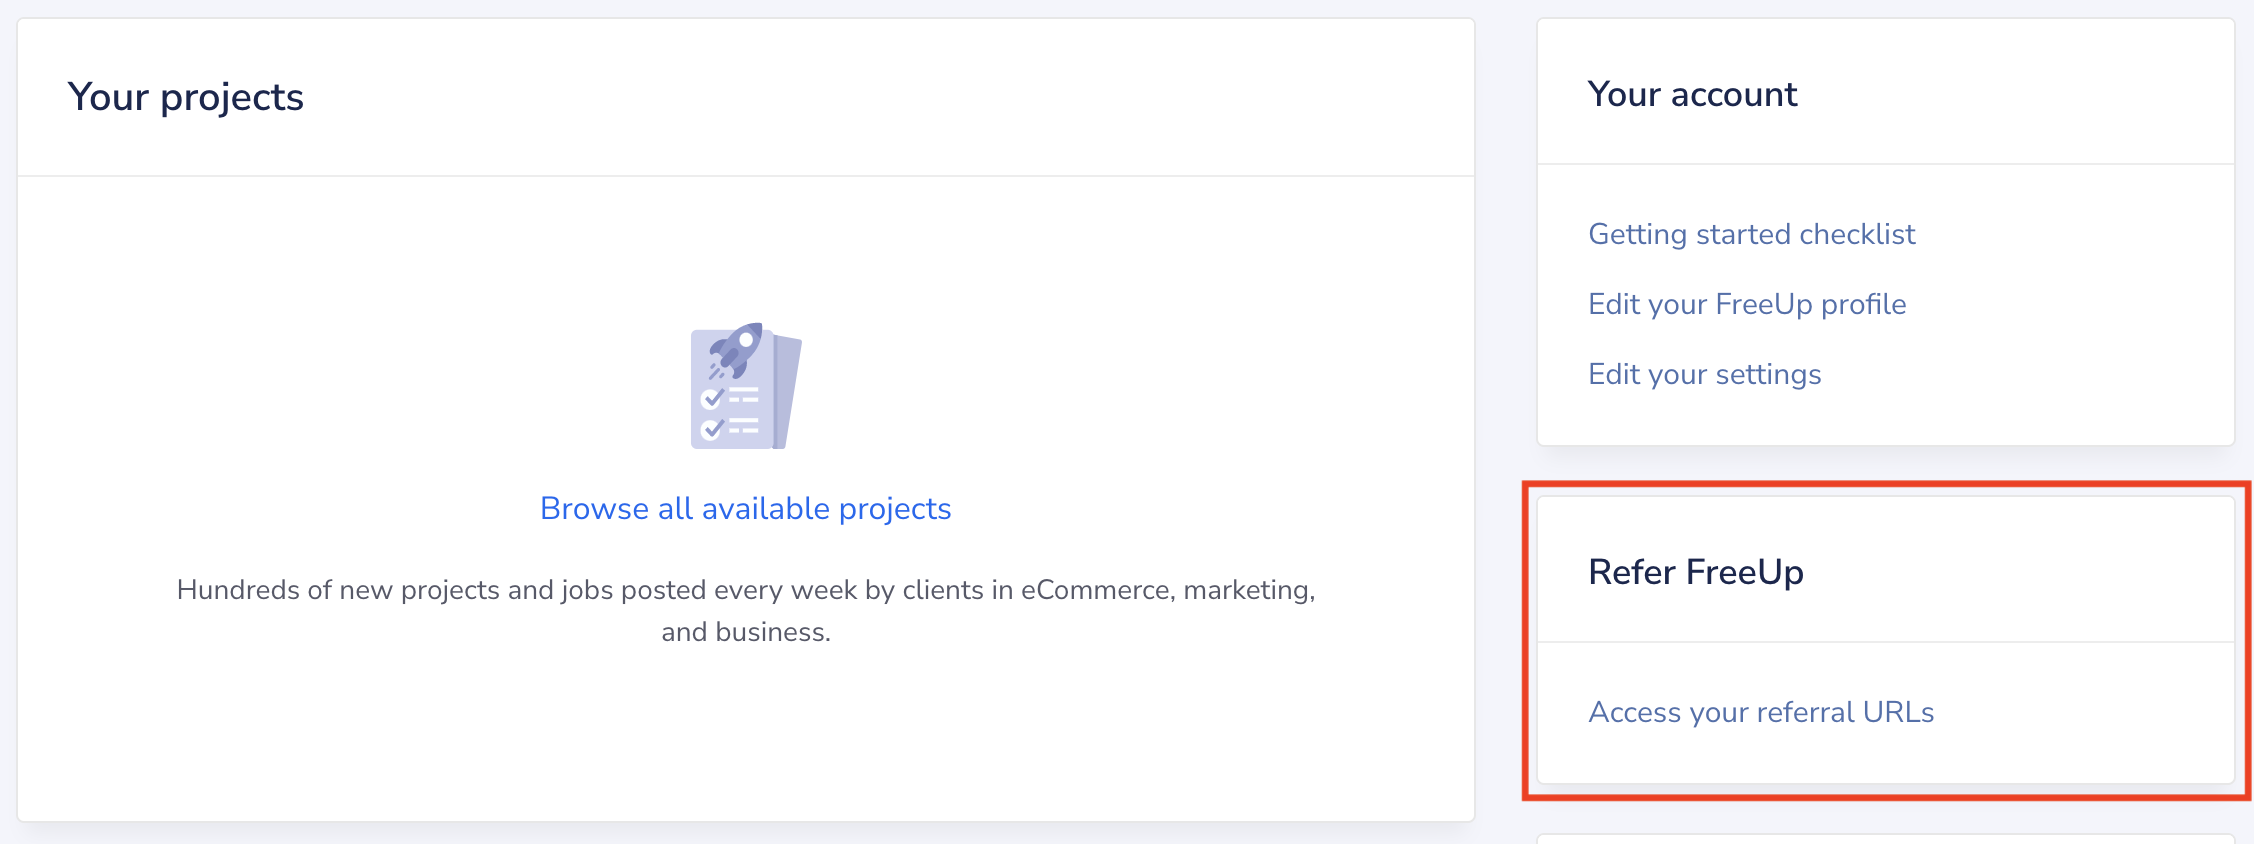2254x844 pixels.
Task: Click the folded back page of the illustration
Action: coord(788,392)
